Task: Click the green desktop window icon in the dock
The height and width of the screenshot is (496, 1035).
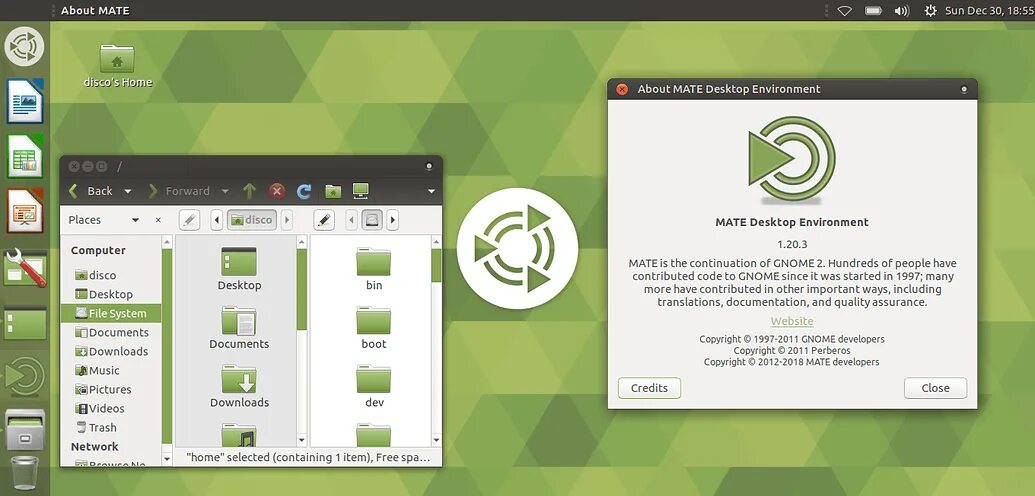Action: coord(25,323)
